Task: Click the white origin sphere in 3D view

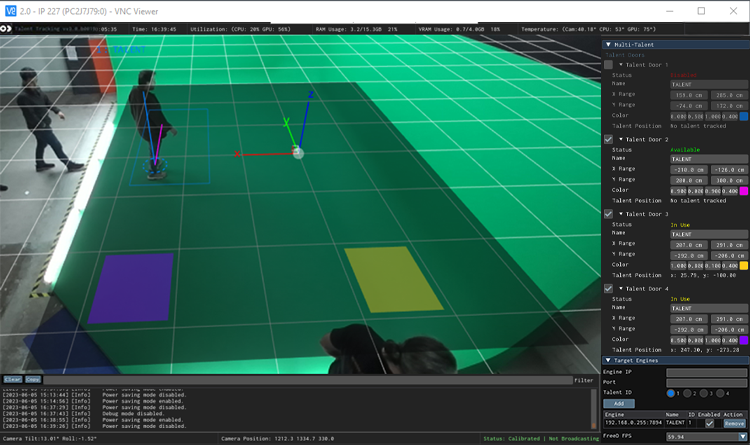Action: 297,152
